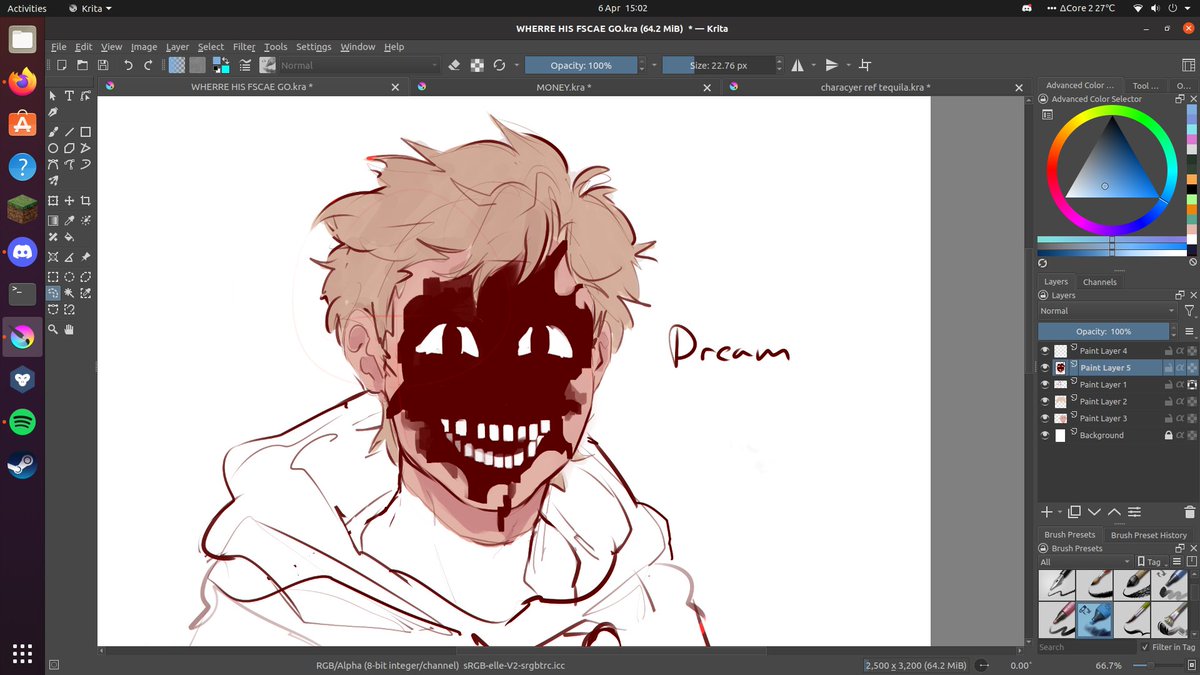1200x675 pixels.
Task: Close the WHERRE HIS FSCAE GO.kra tab
Action: pyautogui.click(x=395, y=87)
